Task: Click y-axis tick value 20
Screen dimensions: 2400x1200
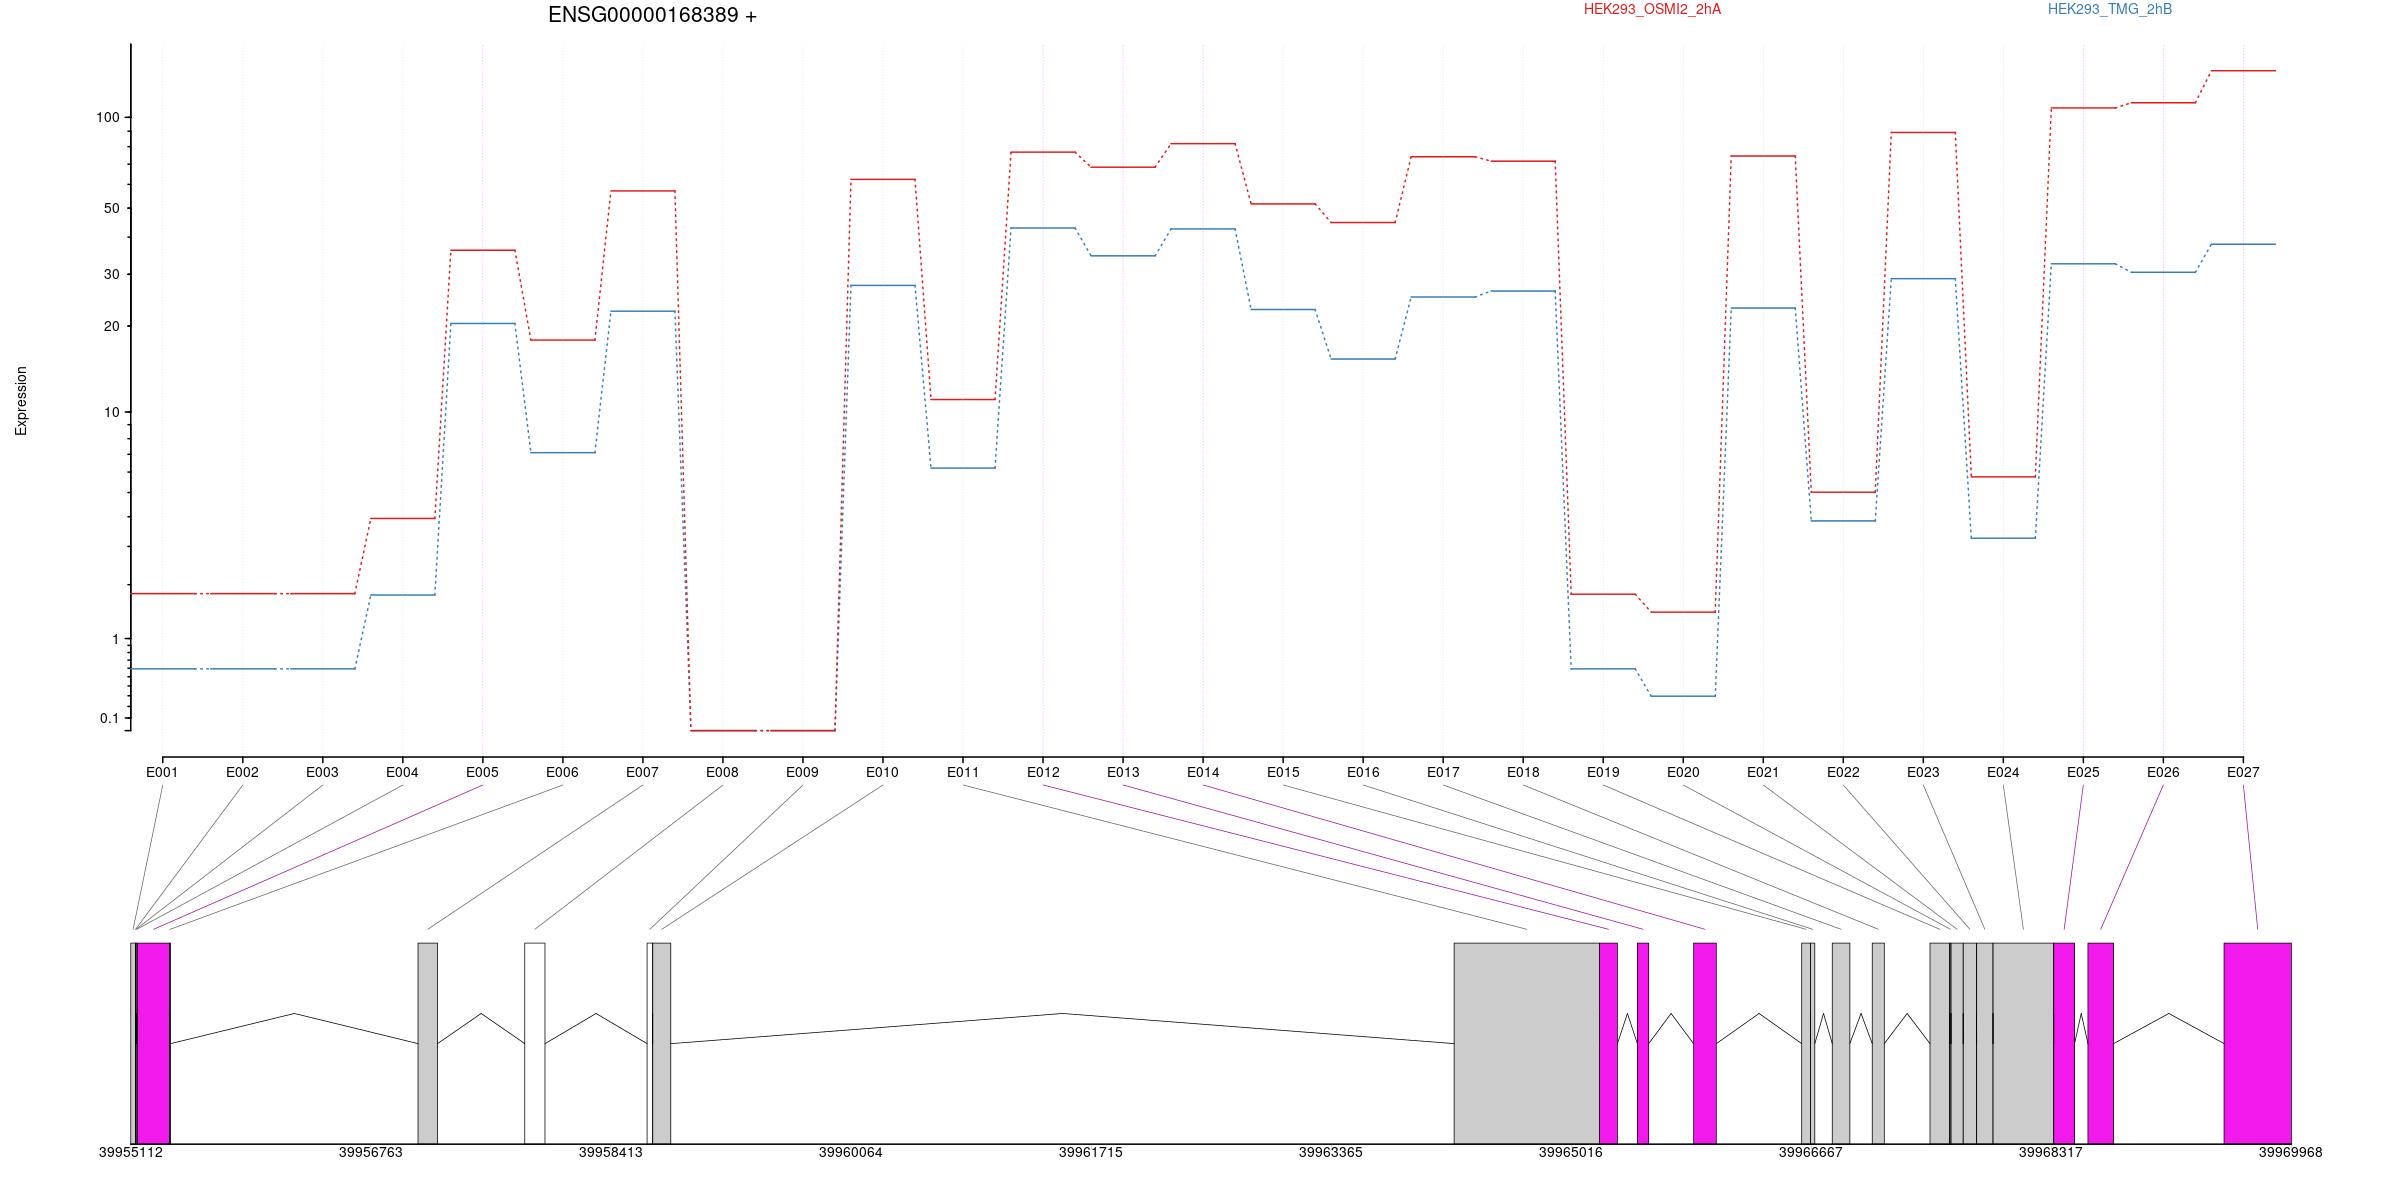Action: point(111,326)
